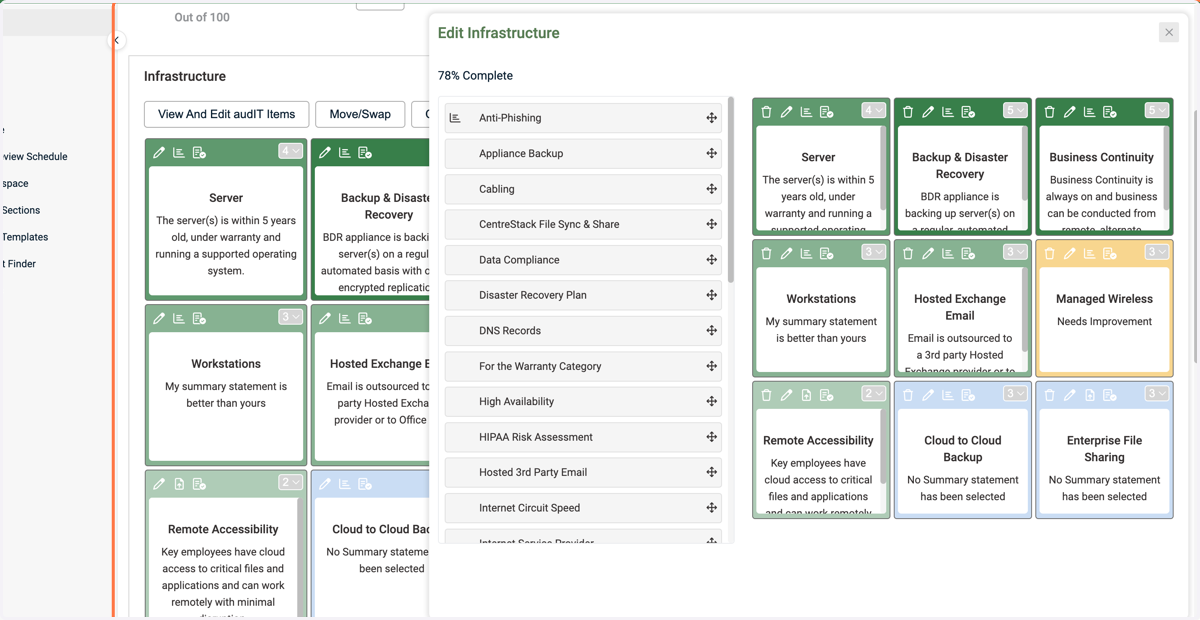Viewport: 1200px width, 620px height.
Task: Select Appliance Backup list item
Action: (583, 154)
